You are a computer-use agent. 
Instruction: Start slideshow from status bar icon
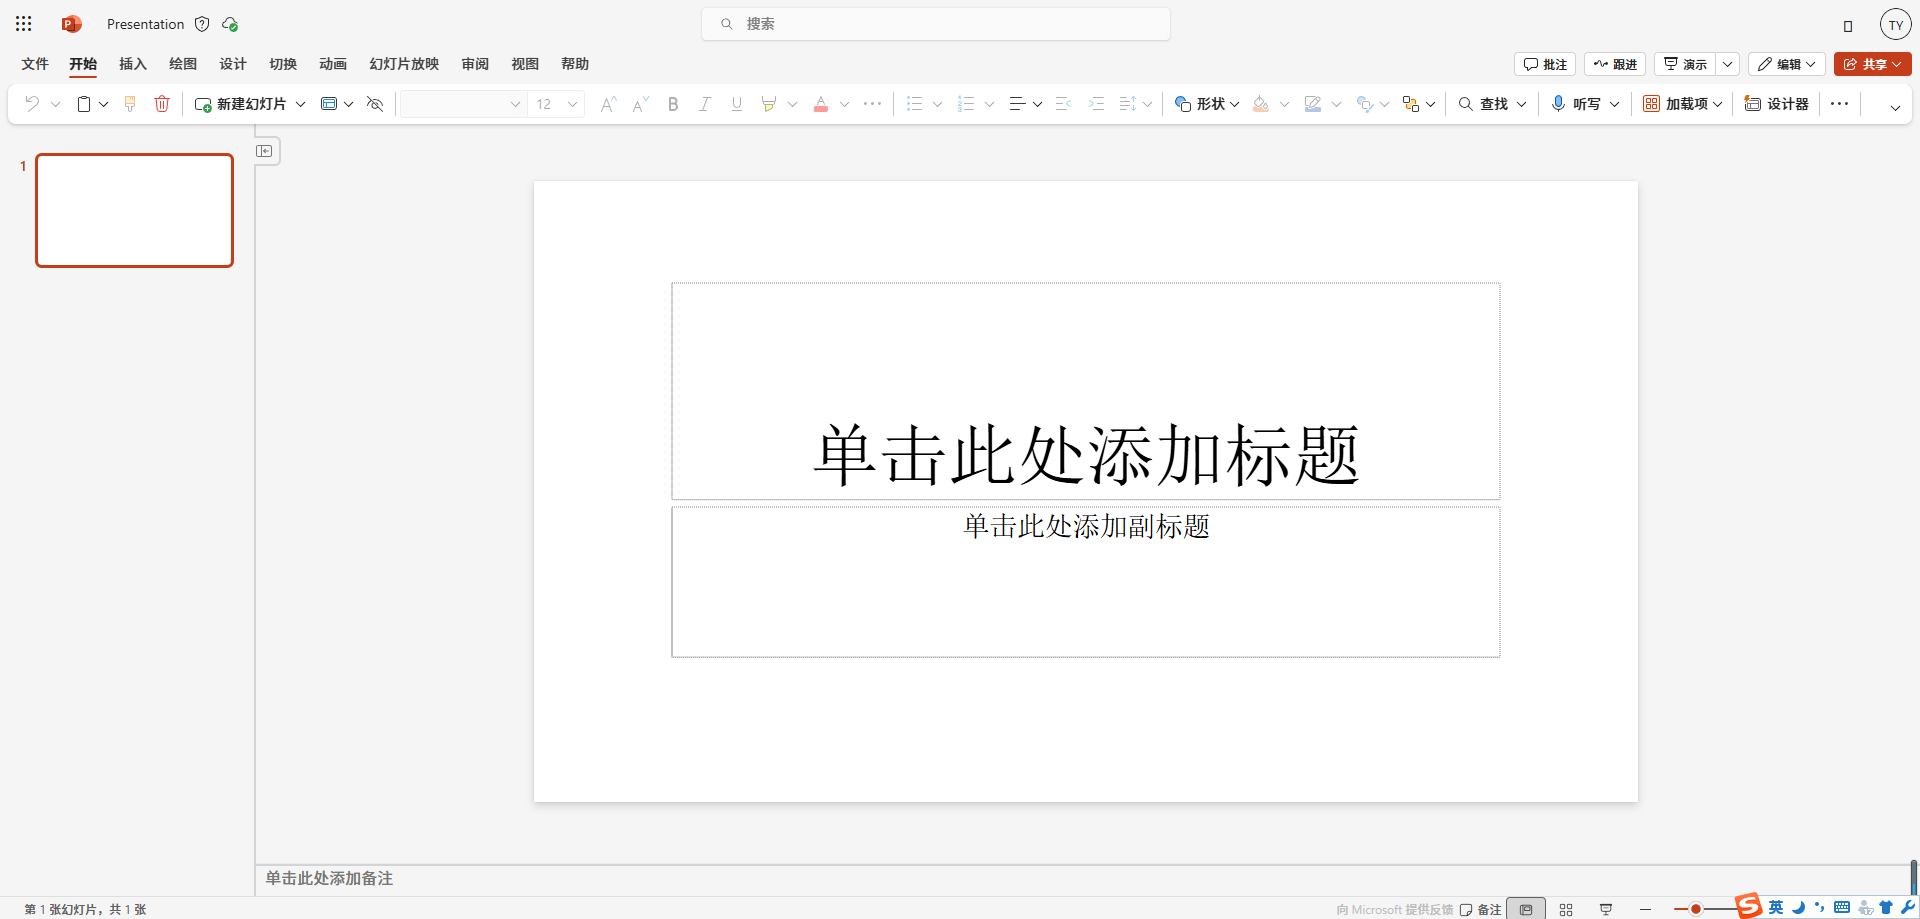point(1606,909)
